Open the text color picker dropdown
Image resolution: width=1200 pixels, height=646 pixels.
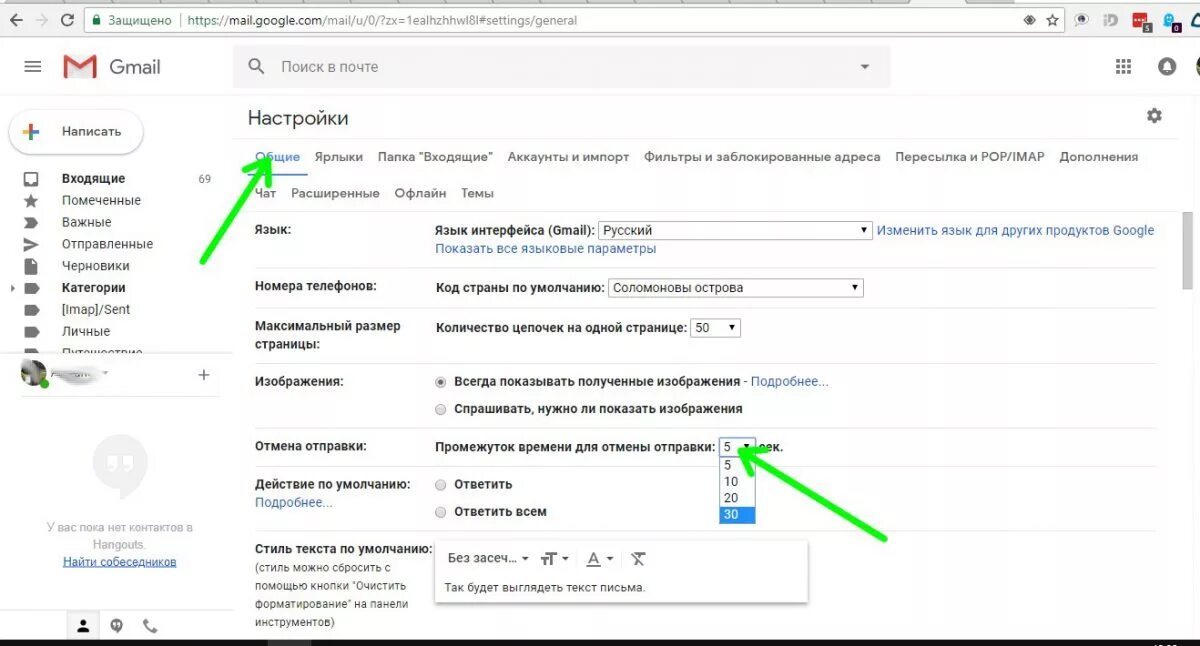600,558
